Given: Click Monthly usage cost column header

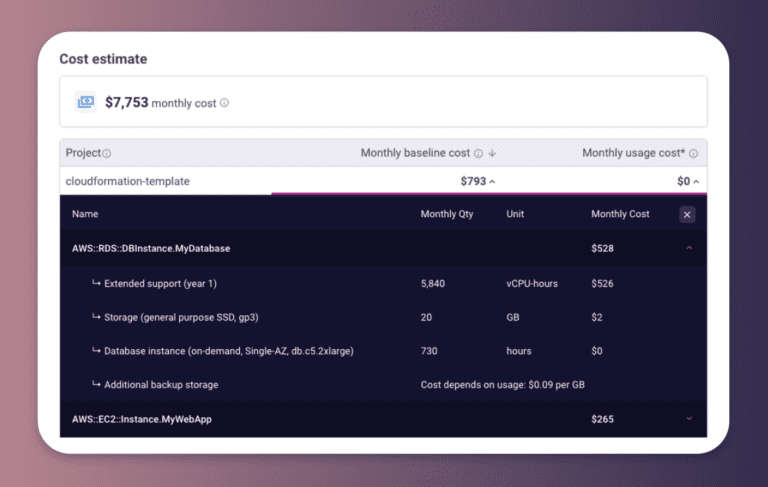Looking at the screenshot, I should click(x=634, y=153).
